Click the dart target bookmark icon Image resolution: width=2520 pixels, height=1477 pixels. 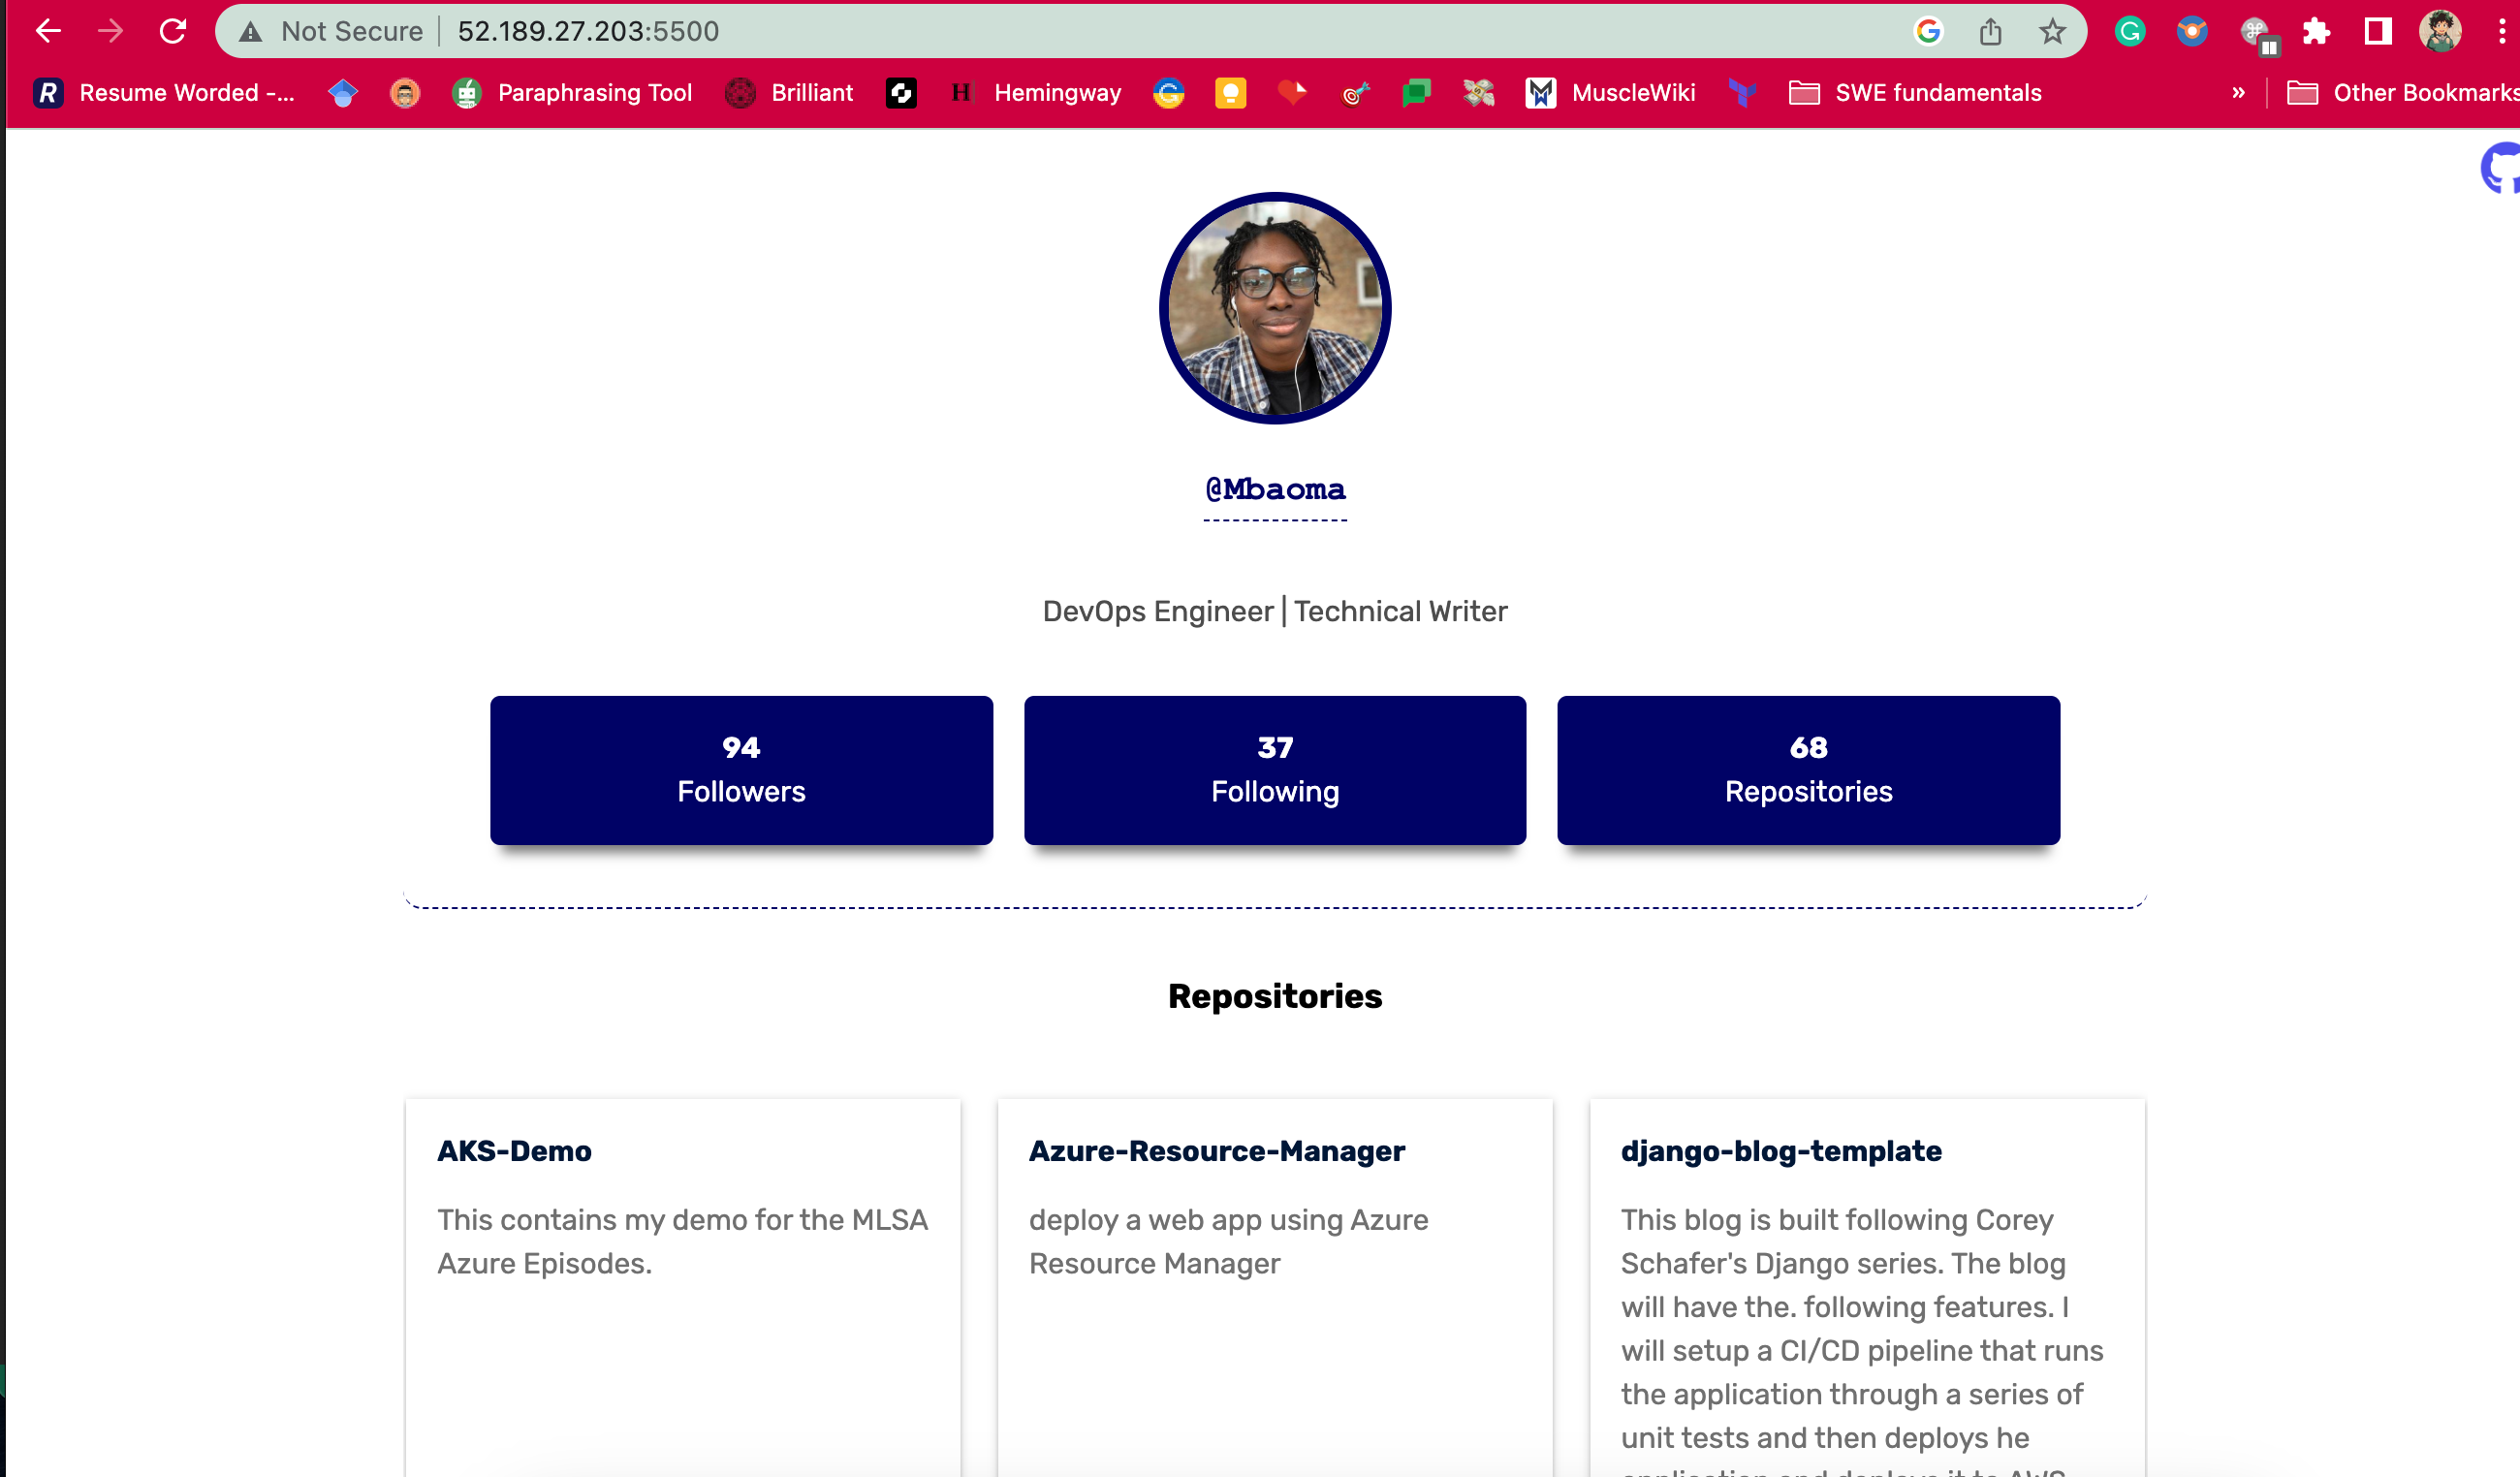coord(1355,93)
